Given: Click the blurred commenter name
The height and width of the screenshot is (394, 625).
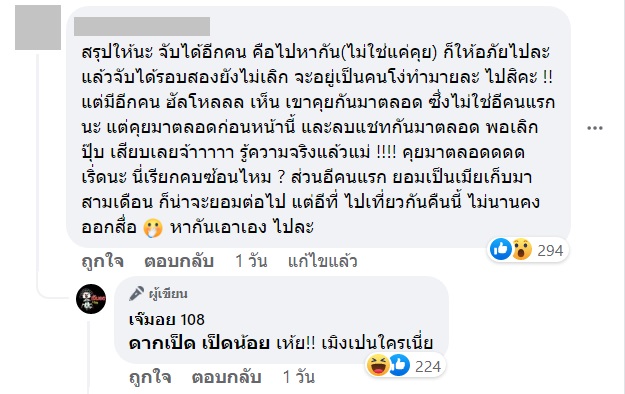Looking at the screenshot, I should (x=142, y=26).
